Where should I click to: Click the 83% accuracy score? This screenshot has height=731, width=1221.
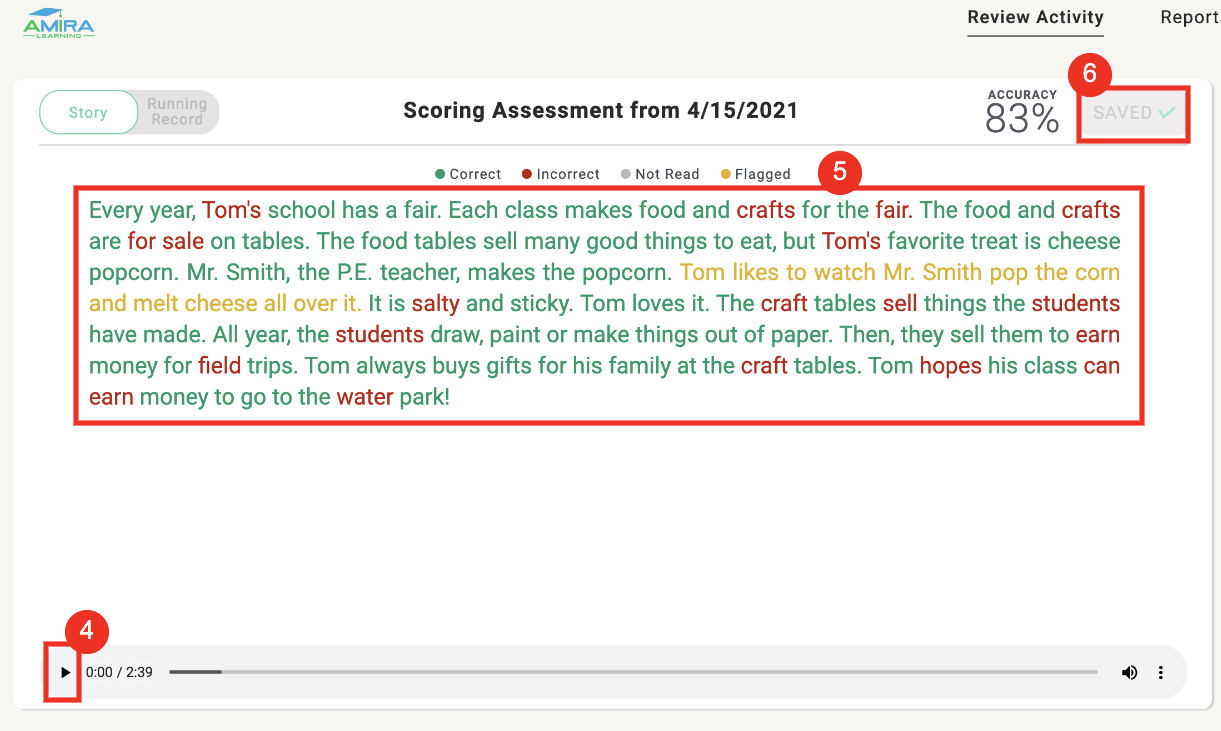tap(1021, 117)
